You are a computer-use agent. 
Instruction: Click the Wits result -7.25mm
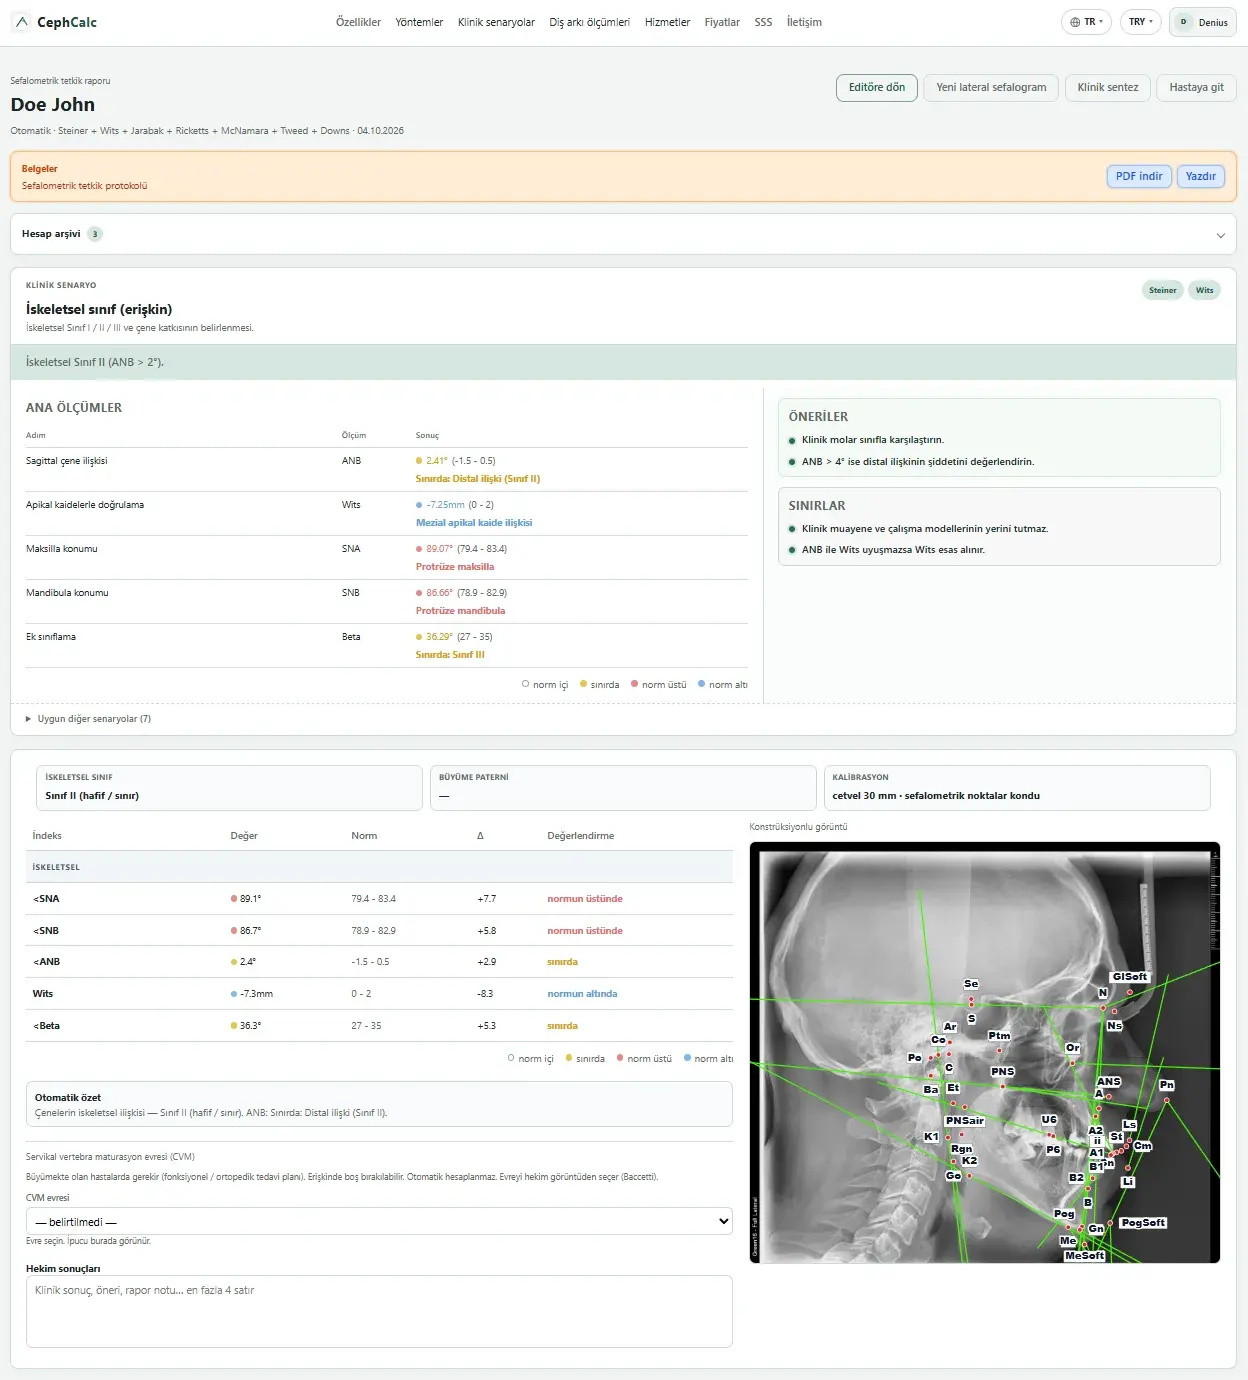(445, 505)
